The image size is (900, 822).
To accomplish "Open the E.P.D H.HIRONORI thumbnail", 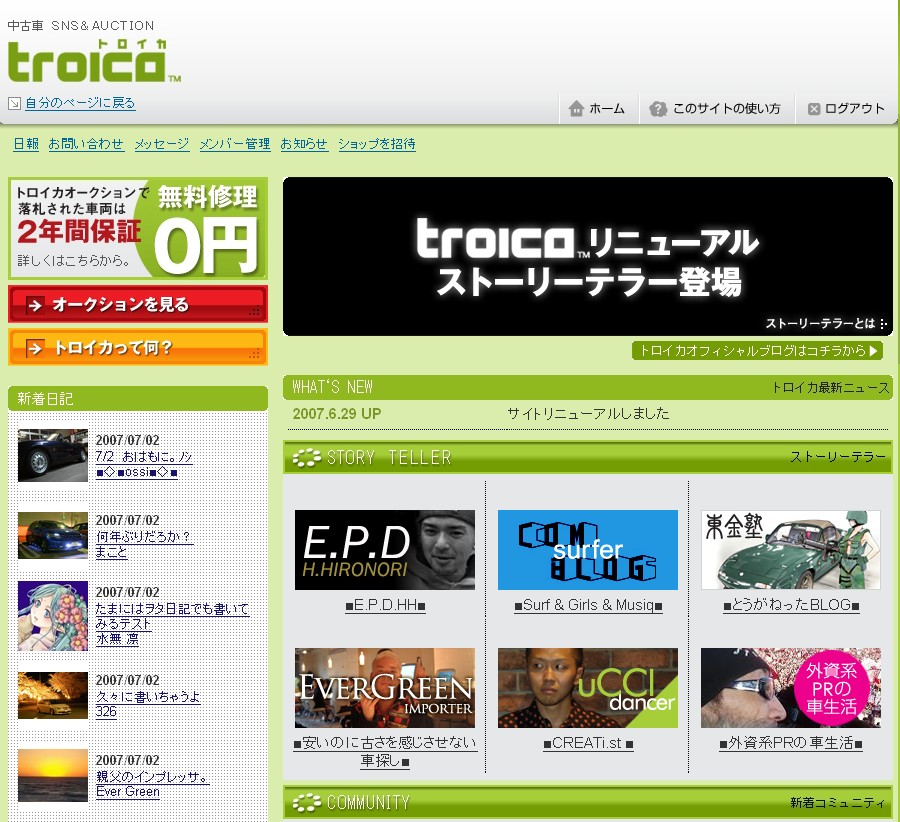I will tap(385, 550).
